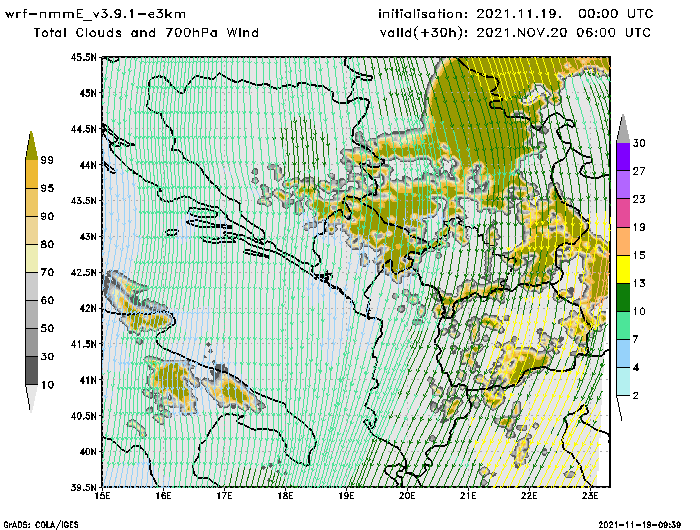
Task: Click the 43.5N latitude label
Action: tap(83, 200)
